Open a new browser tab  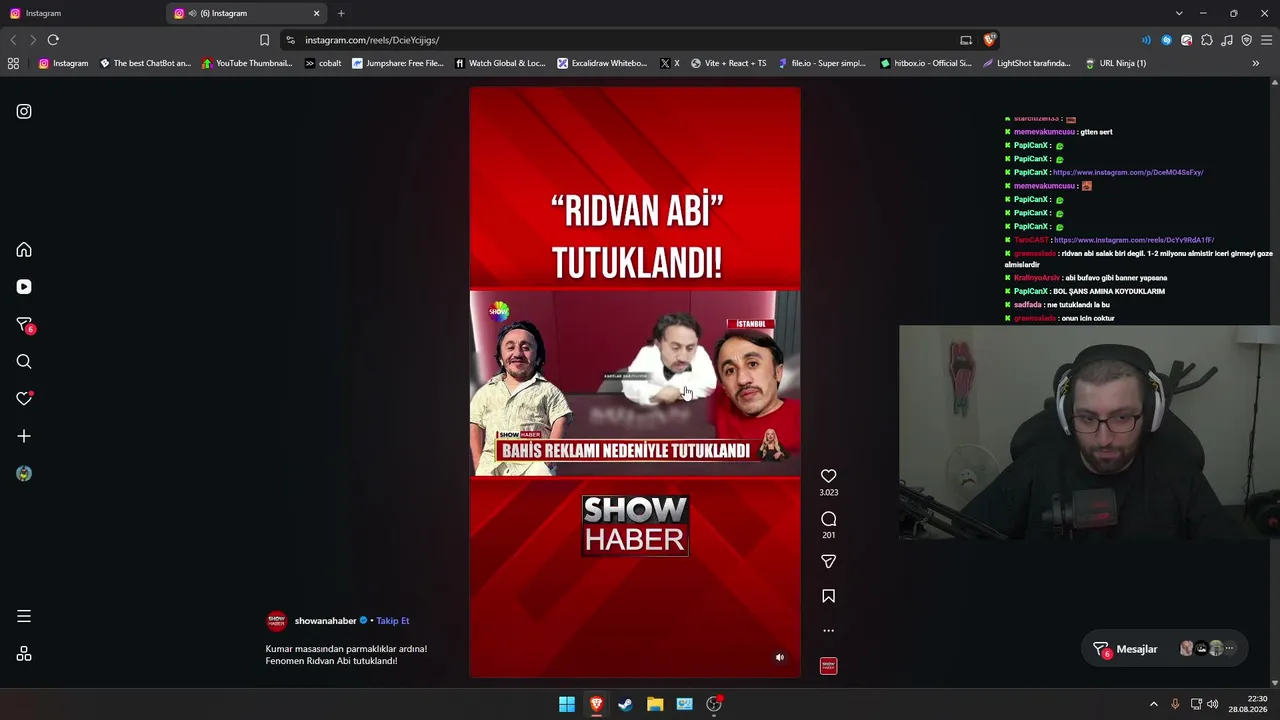[x=341, y=13]
